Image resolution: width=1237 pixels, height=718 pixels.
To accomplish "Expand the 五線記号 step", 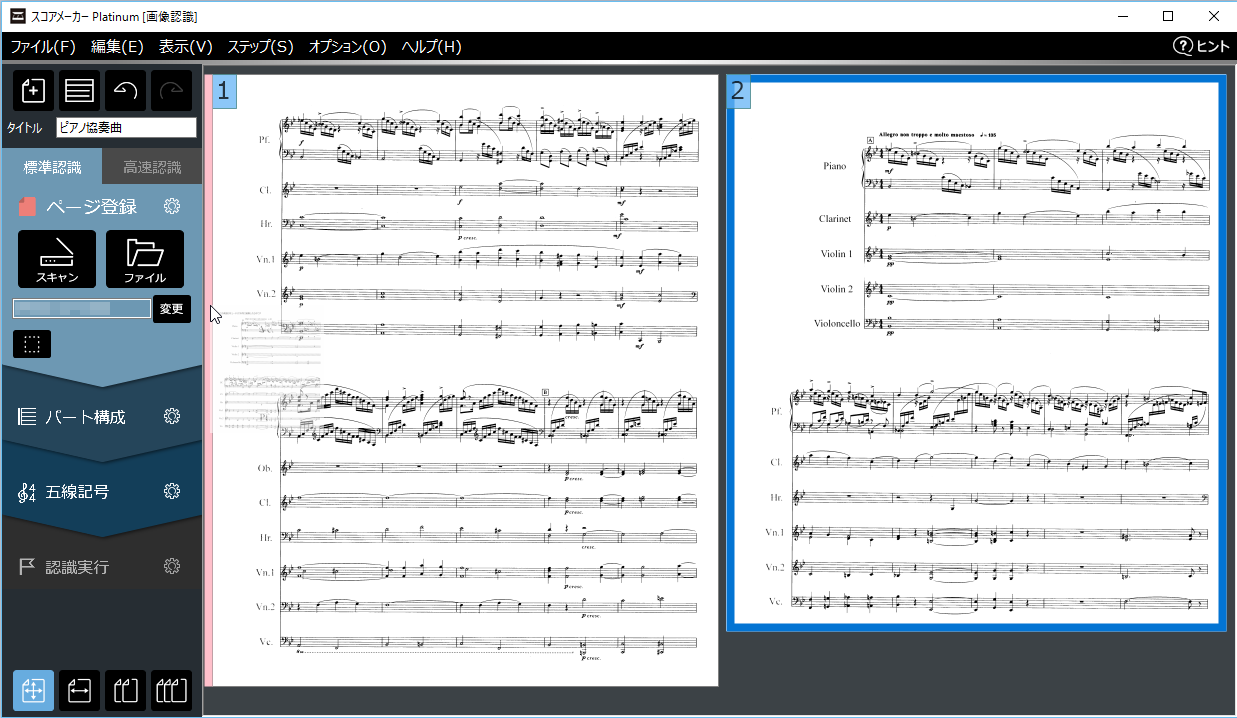I will coord(78,492).
